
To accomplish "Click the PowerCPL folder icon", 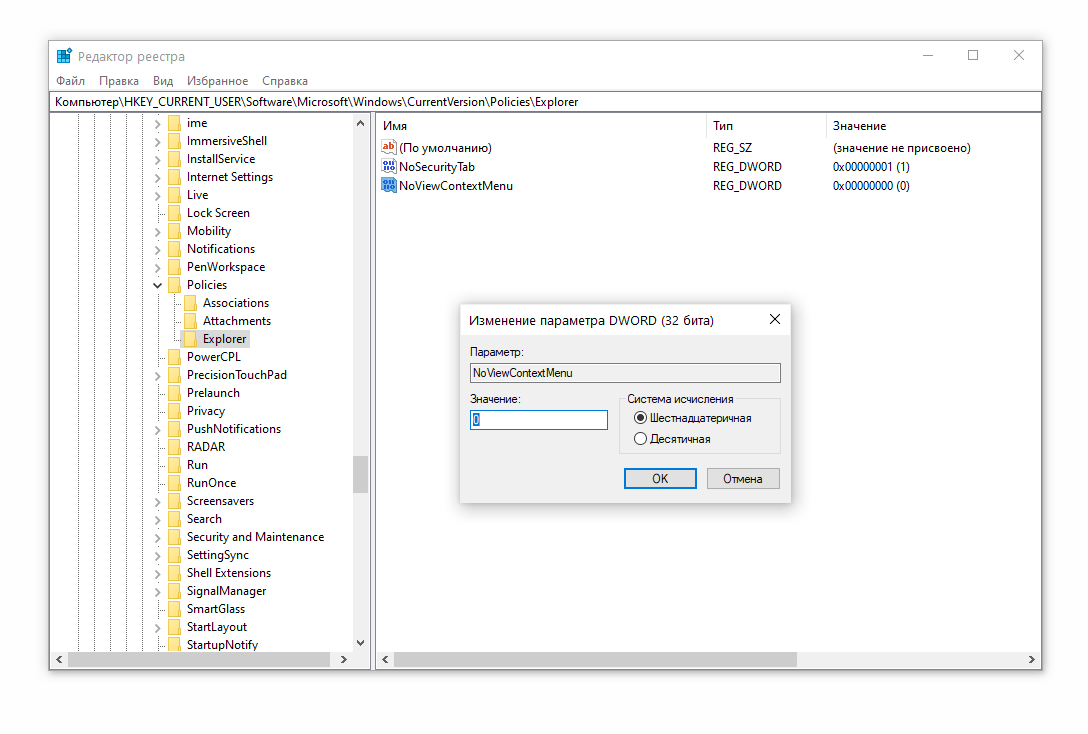I will coord(174,357).
